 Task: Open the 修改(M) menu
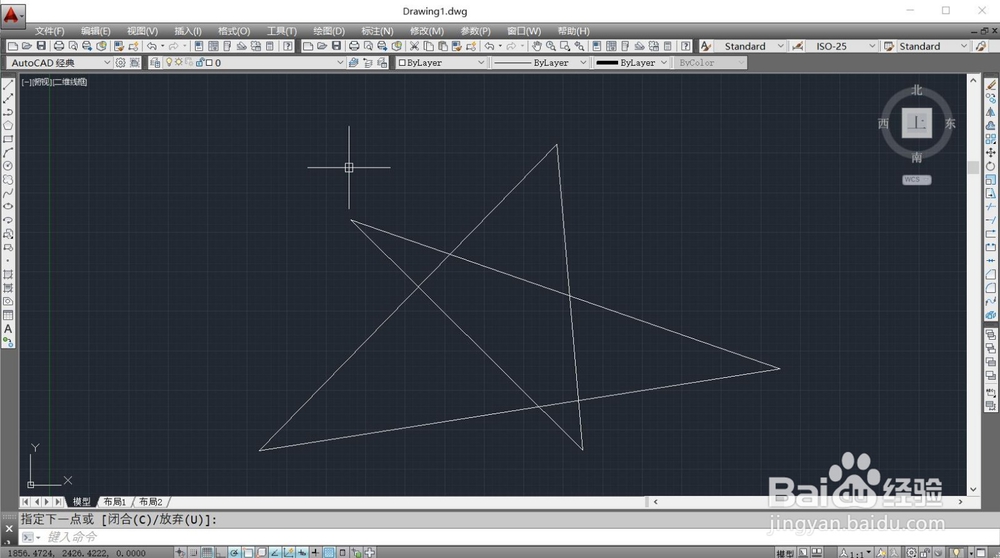[427, 31]
